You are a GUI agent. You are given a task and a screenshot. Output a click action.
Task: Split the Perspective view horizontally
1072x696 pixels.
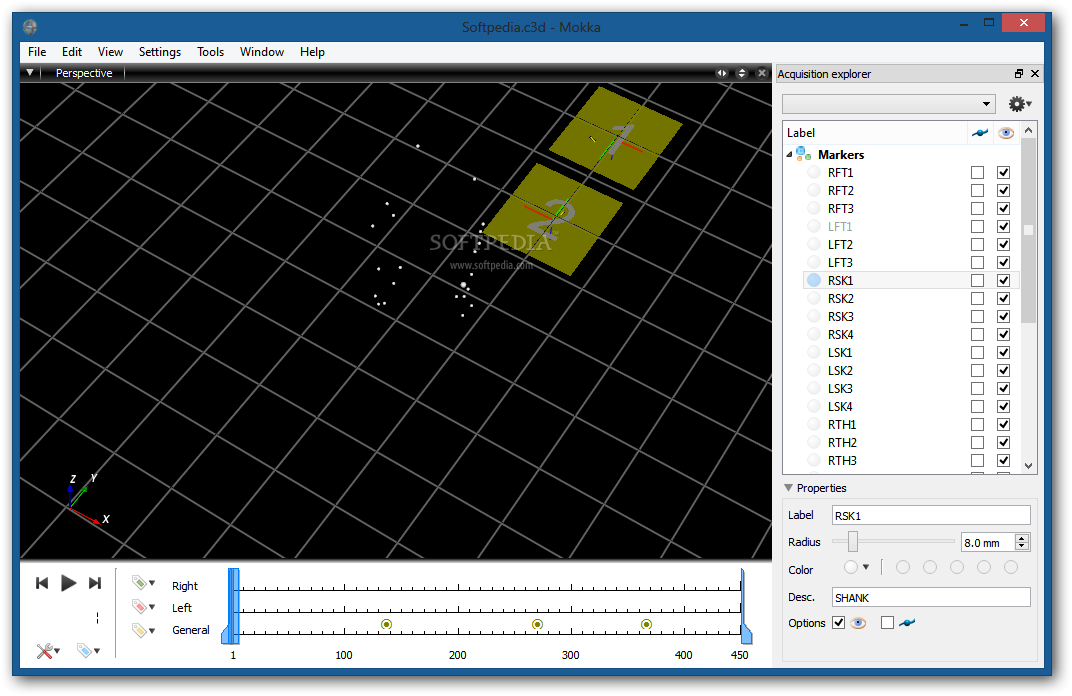pos(722,73)
